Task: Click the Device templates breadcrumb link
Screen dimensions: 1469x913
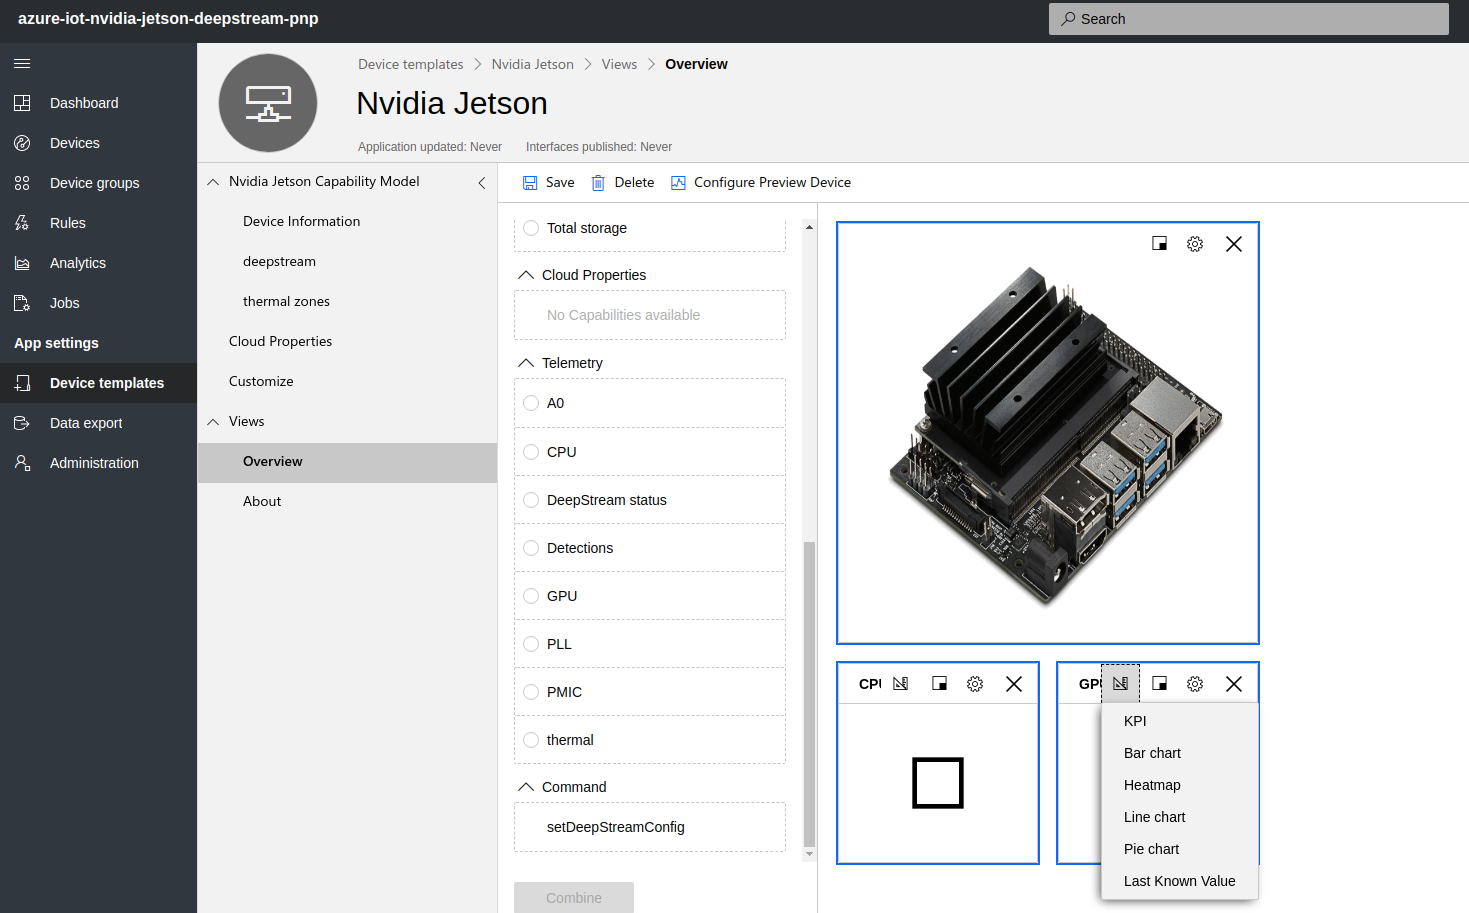Action: tap(410, 64)
